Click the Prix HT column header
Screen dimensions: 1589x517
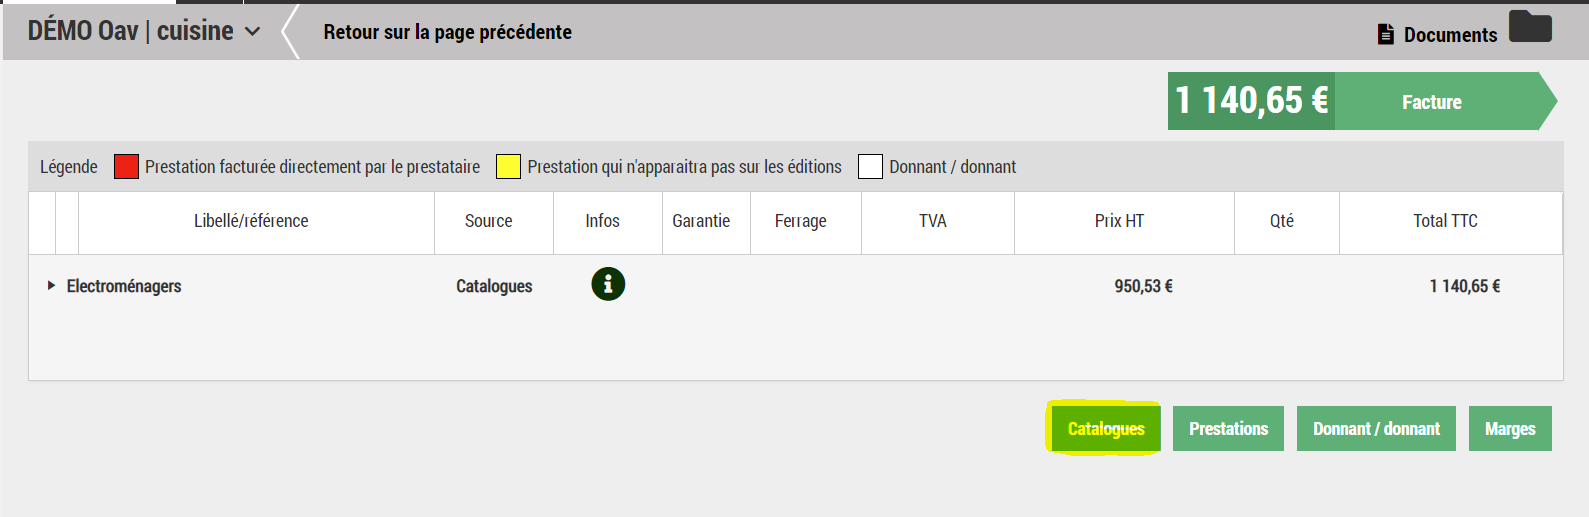click(1119, 221)
